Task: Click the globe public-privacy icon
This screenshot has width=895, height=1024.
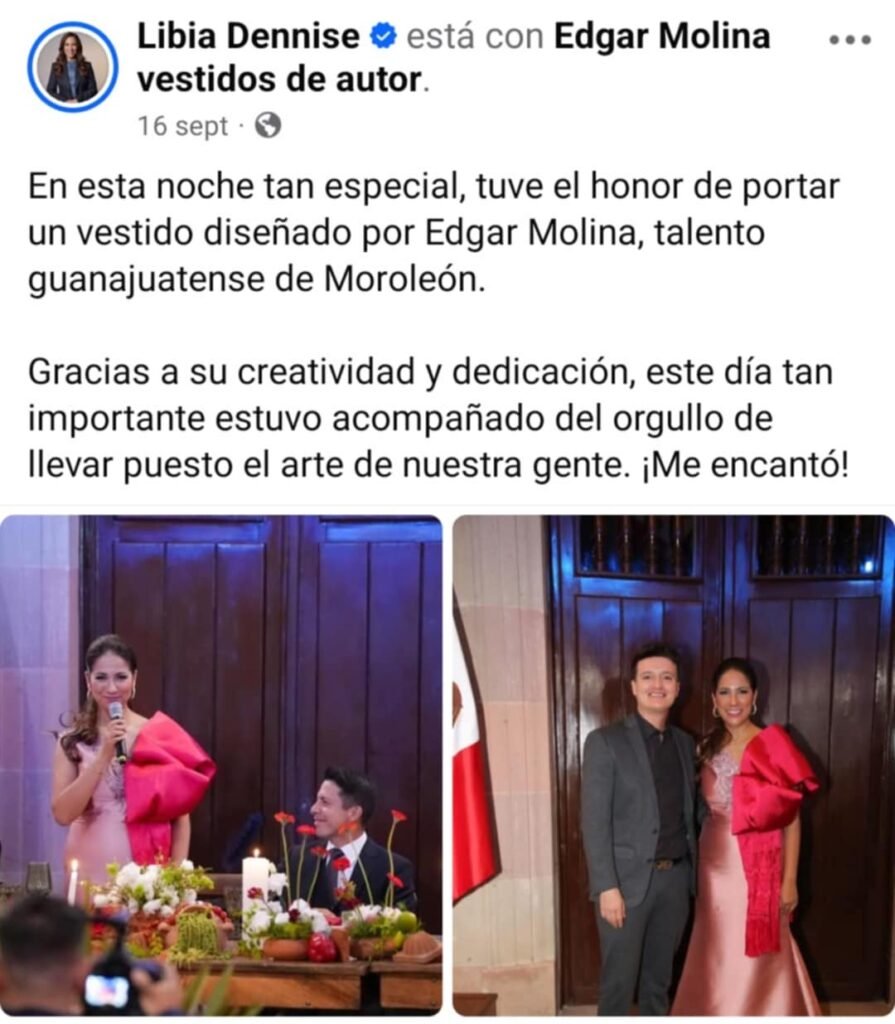Action: pyautogui.click(x=268, y=125)
